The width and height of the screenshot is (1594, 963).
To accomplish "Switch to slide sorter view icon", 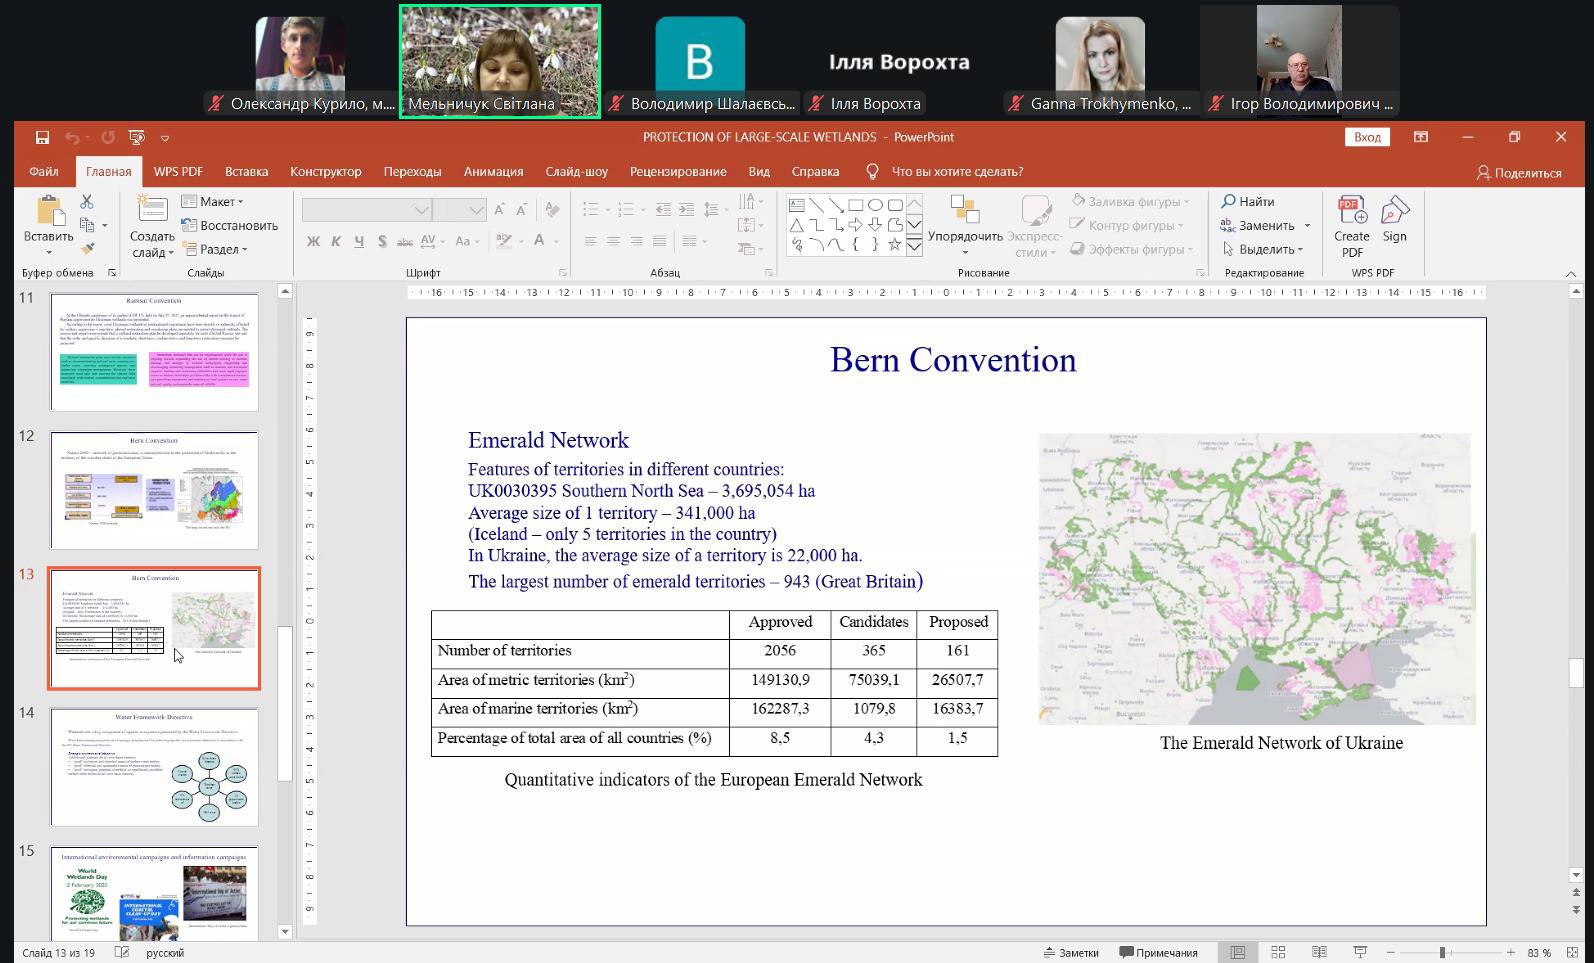I will (1278, 952).
